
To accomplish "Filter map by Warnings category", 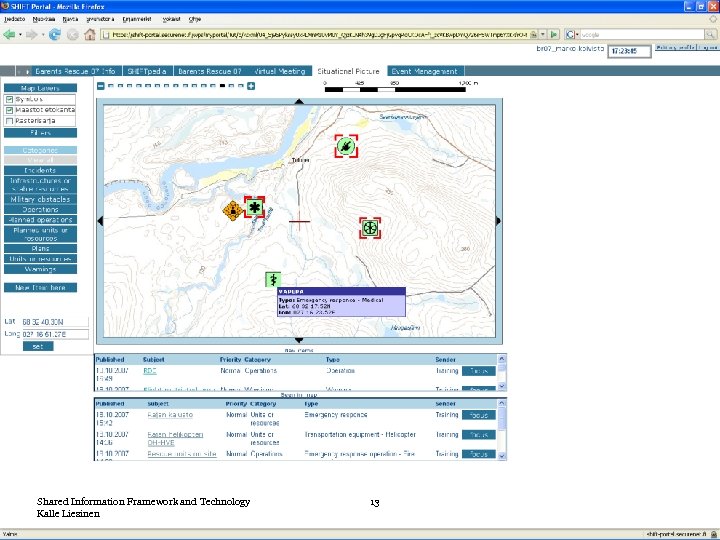I will point(40,269).
